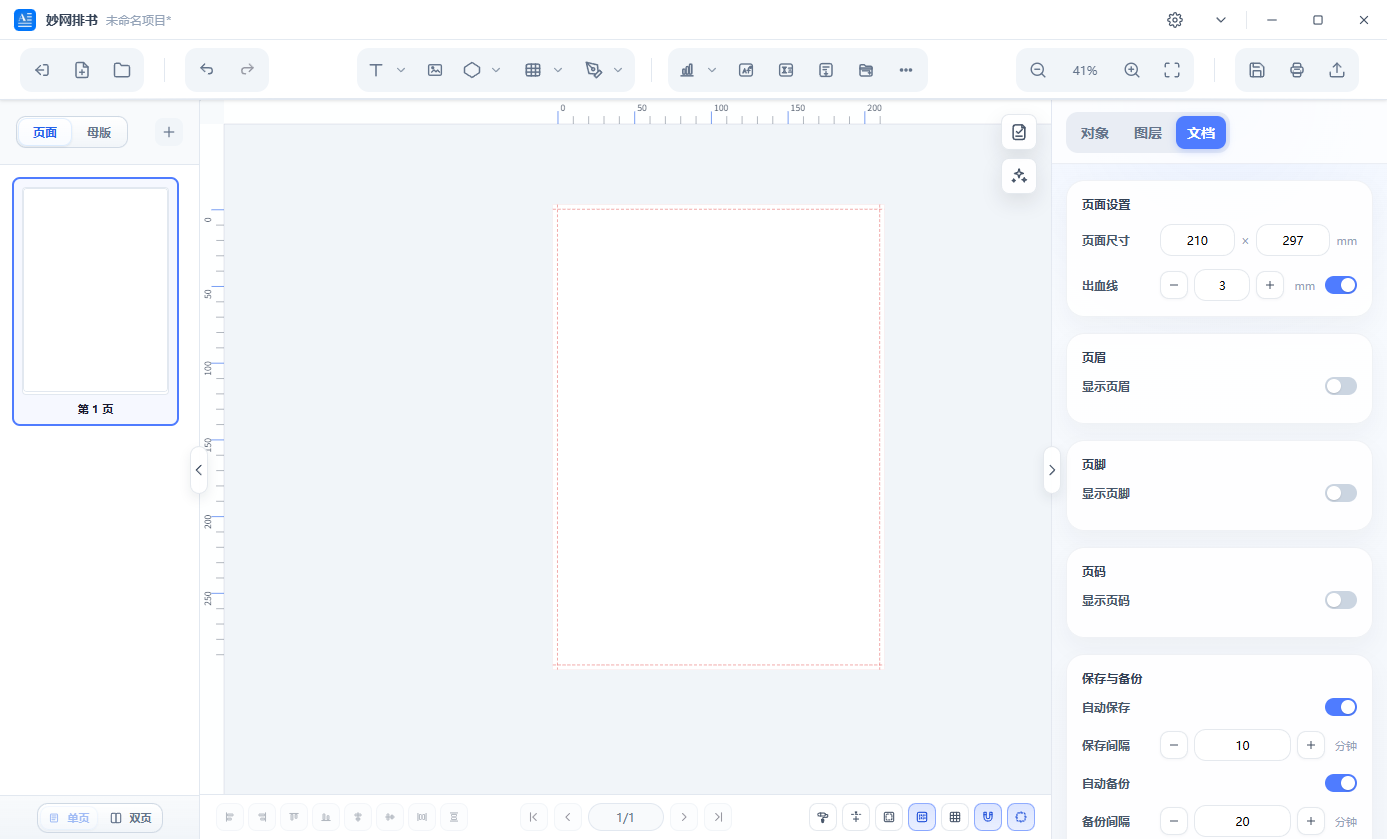Undo the last action
This screenshot has height=839, width=1387.
[207, 70]
